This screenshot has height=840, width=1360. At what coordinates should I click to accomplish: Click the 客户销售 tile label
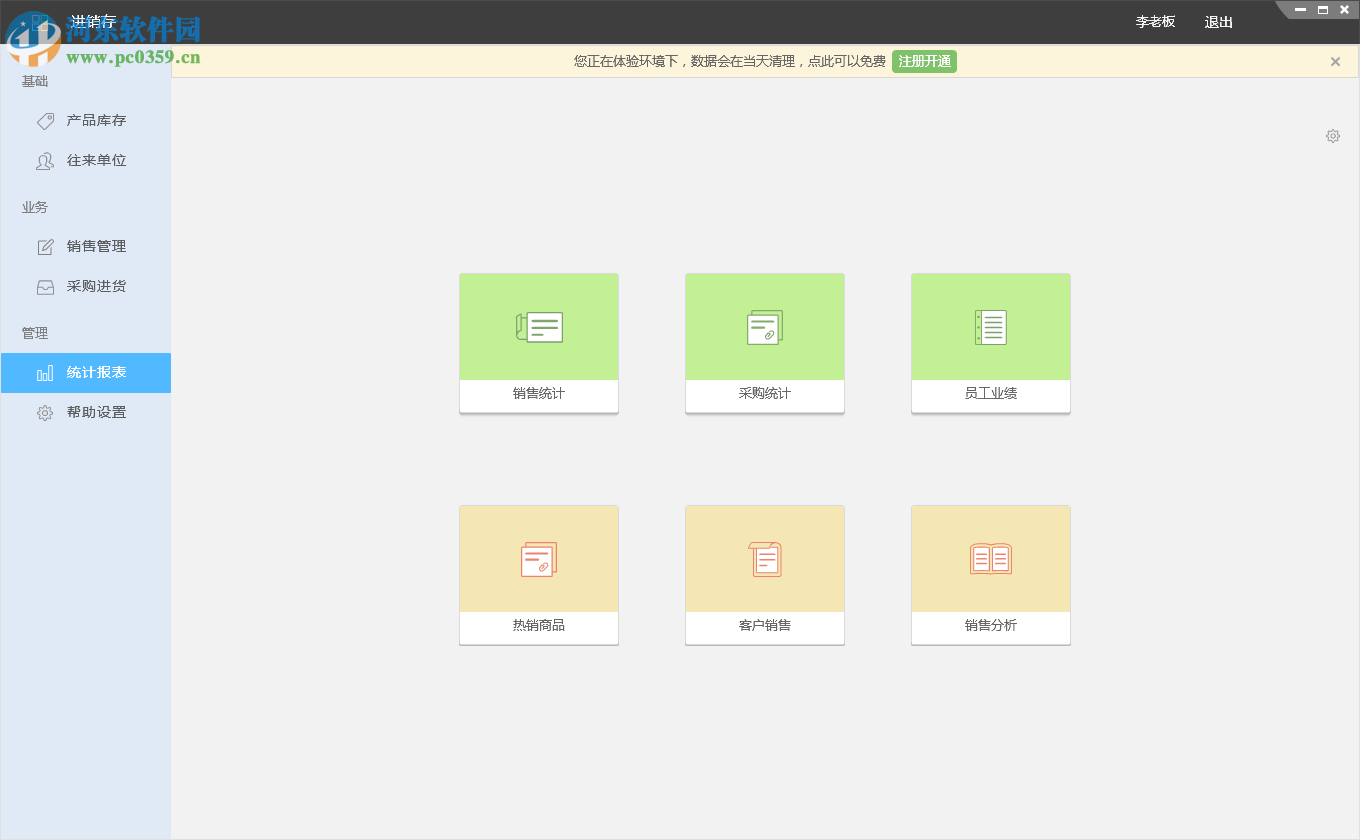pos(765,626)
